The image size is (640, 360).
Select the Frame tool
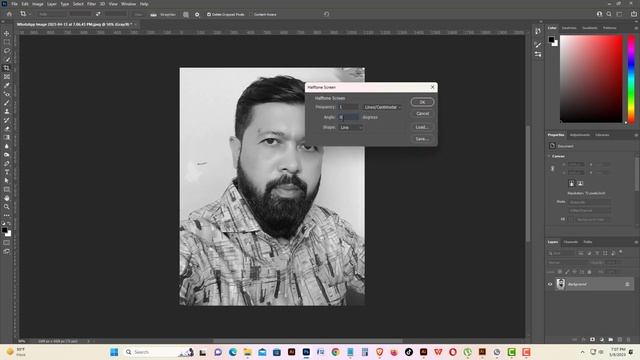(x=7, y=77)
